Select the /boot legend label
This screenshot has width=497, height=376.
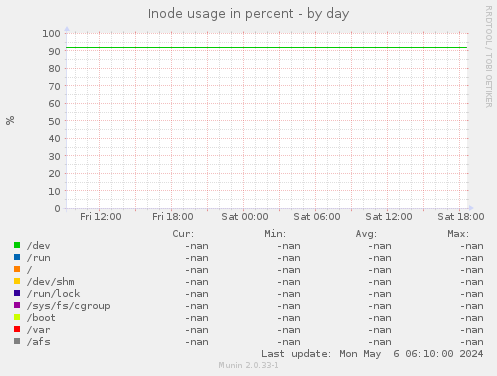[x=41, y=318]
